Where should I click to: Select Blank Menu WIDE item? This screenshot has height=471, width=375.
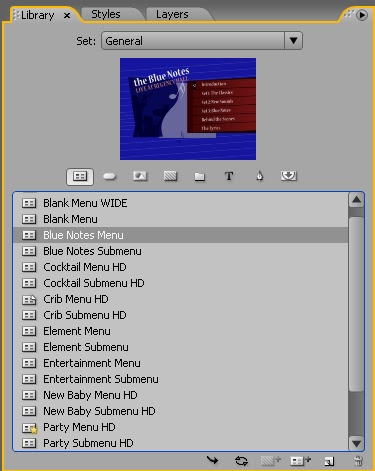[181, 203]
